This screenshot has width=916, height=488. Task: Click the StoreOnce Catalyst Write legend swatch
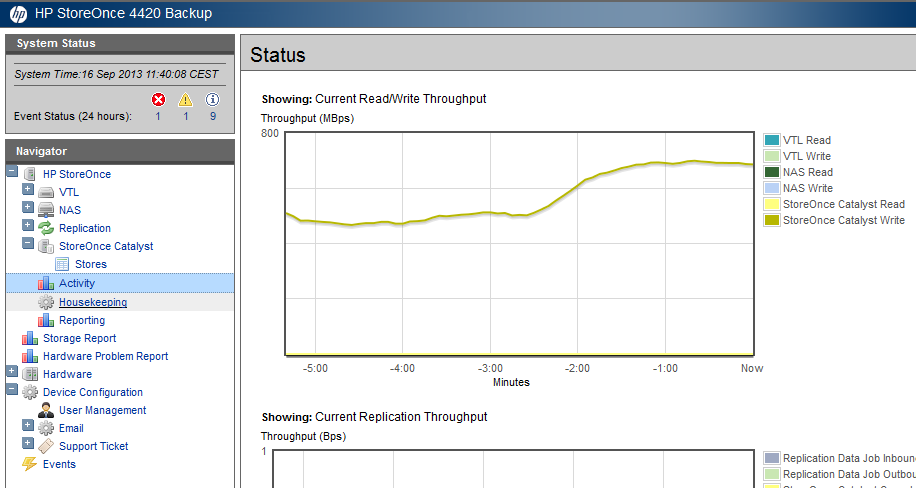tap(772, 220)
